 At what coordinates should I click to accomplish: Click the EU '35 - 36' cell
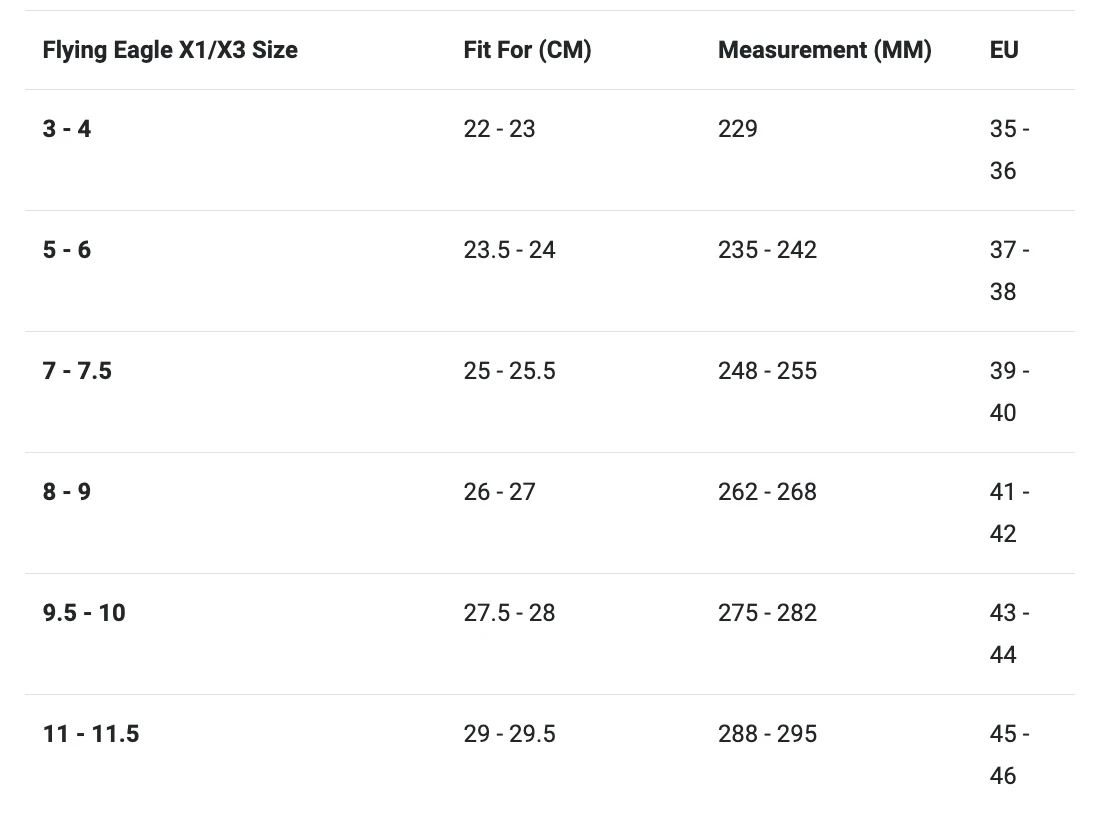(1008, 150)
